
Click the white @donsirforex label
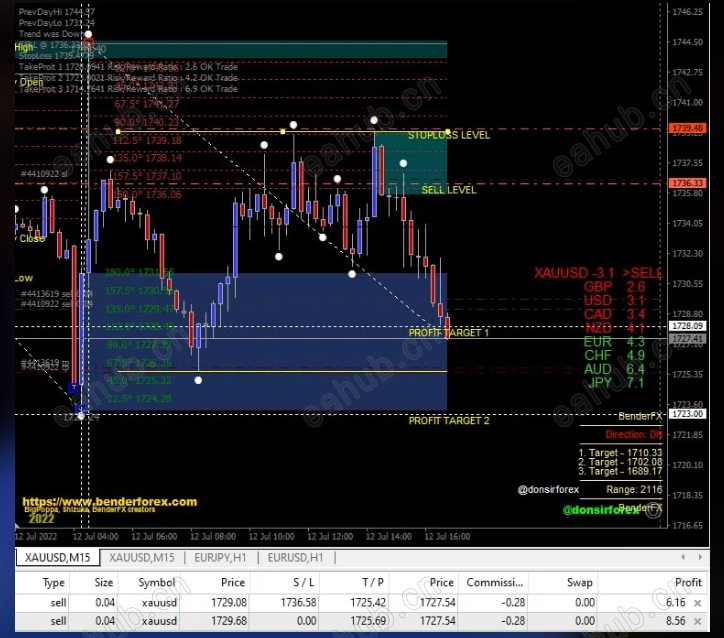pos(548,489)
